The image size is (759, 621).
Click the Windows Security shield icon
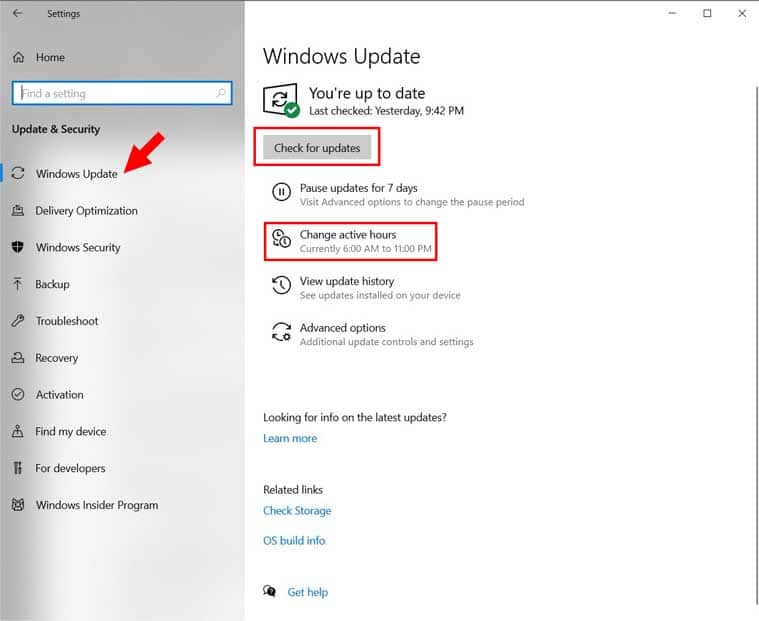click(x=18, y=247)
